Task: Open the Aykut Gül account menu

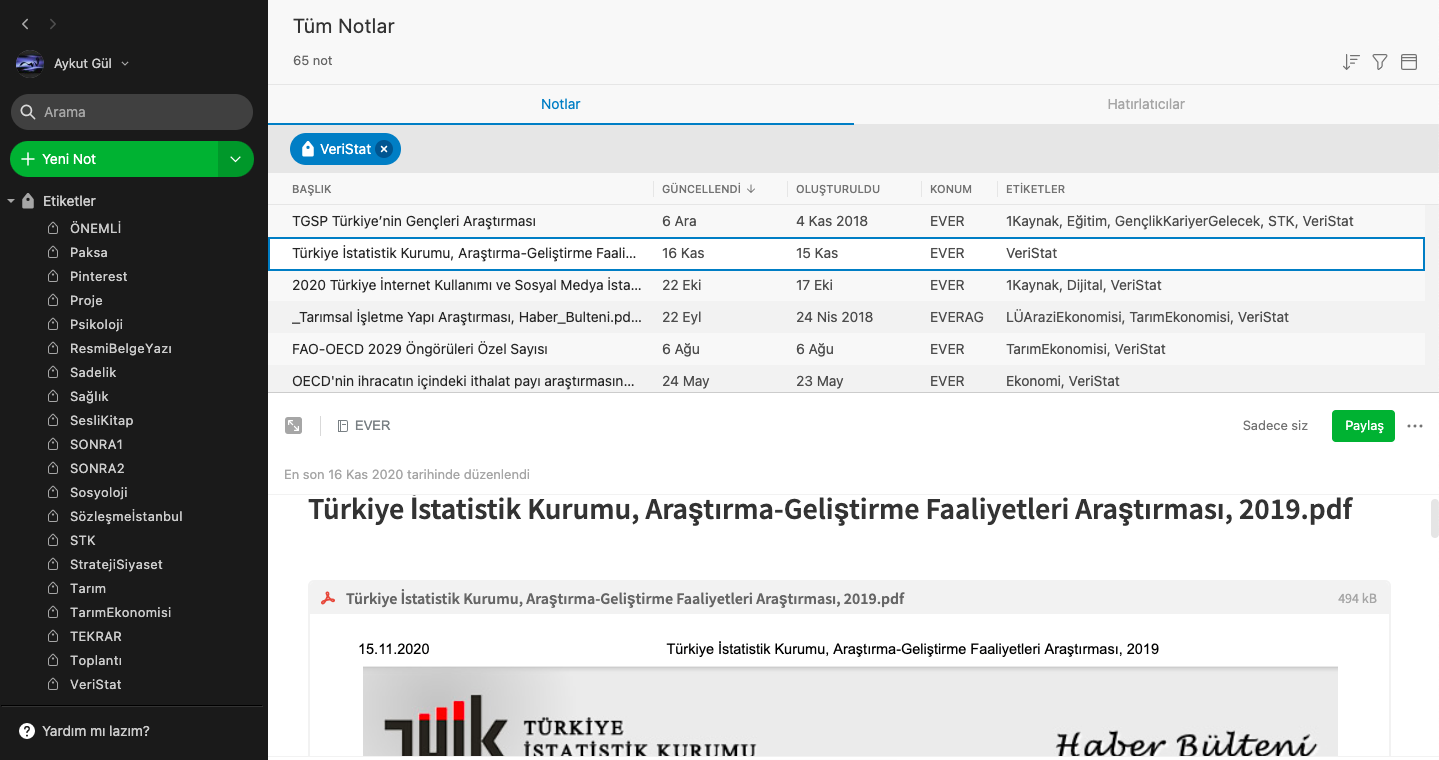Action: tap(92, 63)
